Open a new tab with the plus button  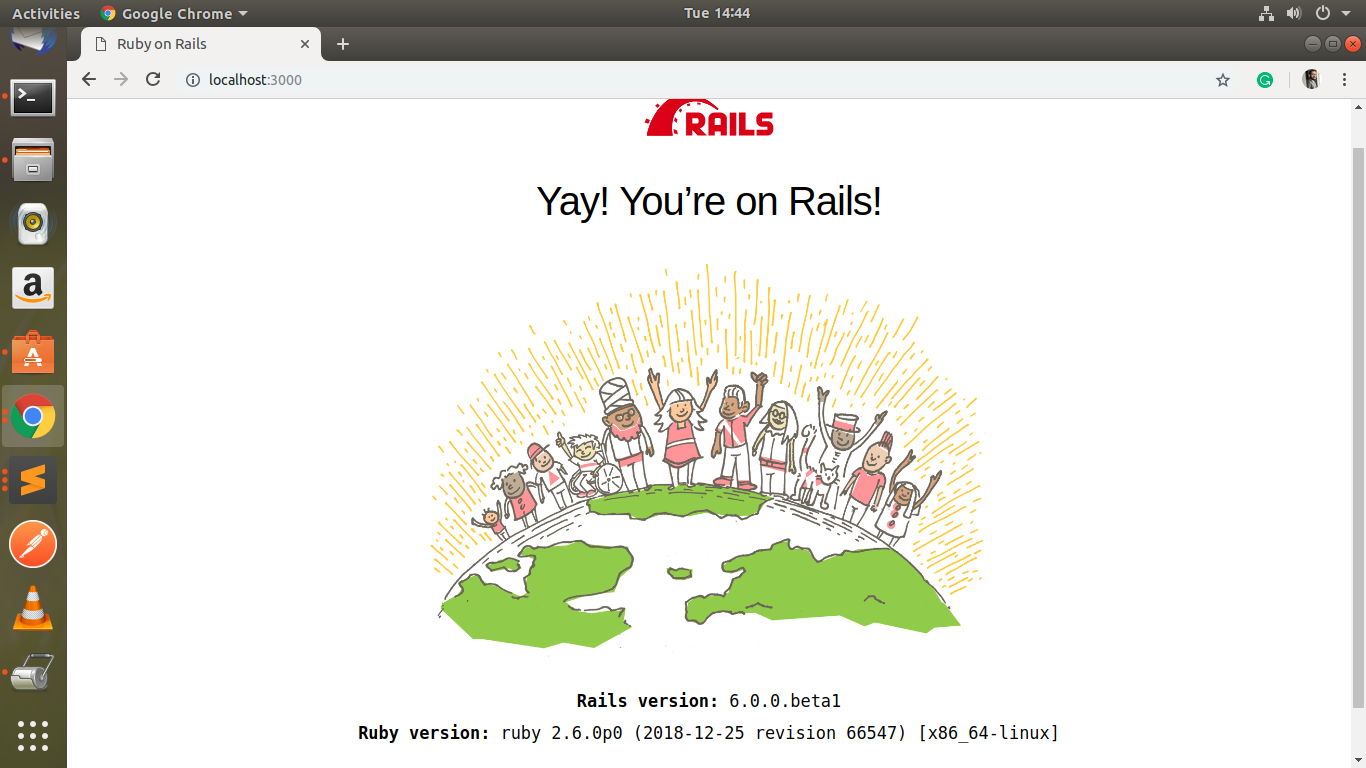[x=343, y=44]
